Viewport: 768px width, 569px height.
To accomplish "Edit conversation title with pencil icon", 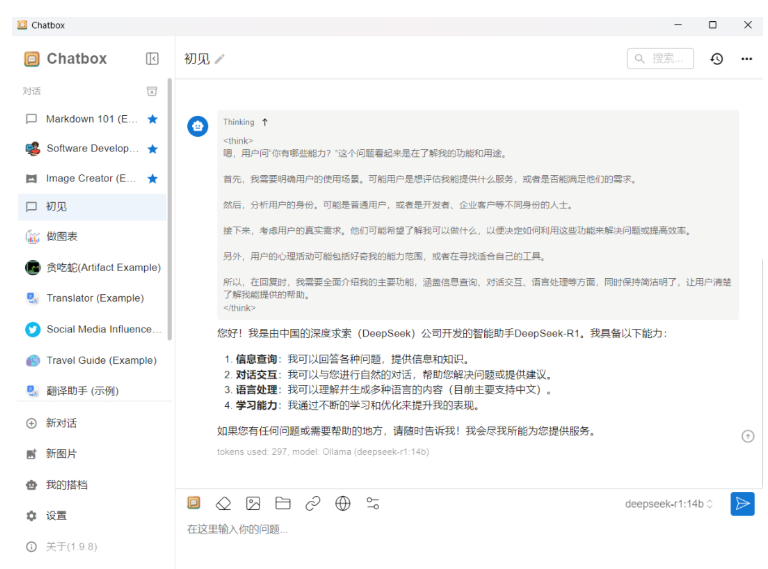I will [219, 59].
